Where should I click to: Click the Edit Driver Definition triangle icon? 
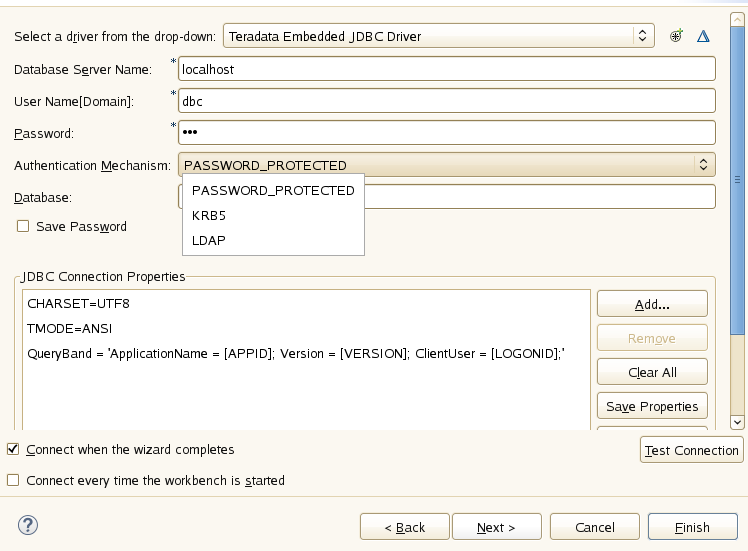click(703, 36)
